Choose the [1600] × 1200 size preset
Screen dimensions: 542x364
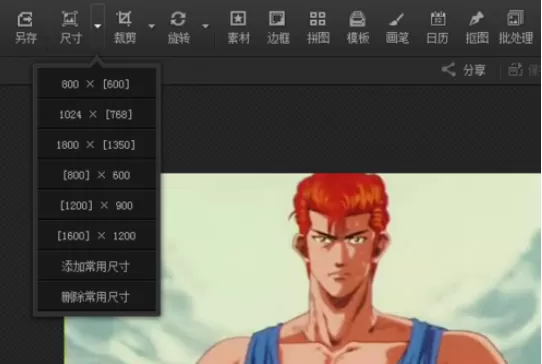(x=96, y=236)
